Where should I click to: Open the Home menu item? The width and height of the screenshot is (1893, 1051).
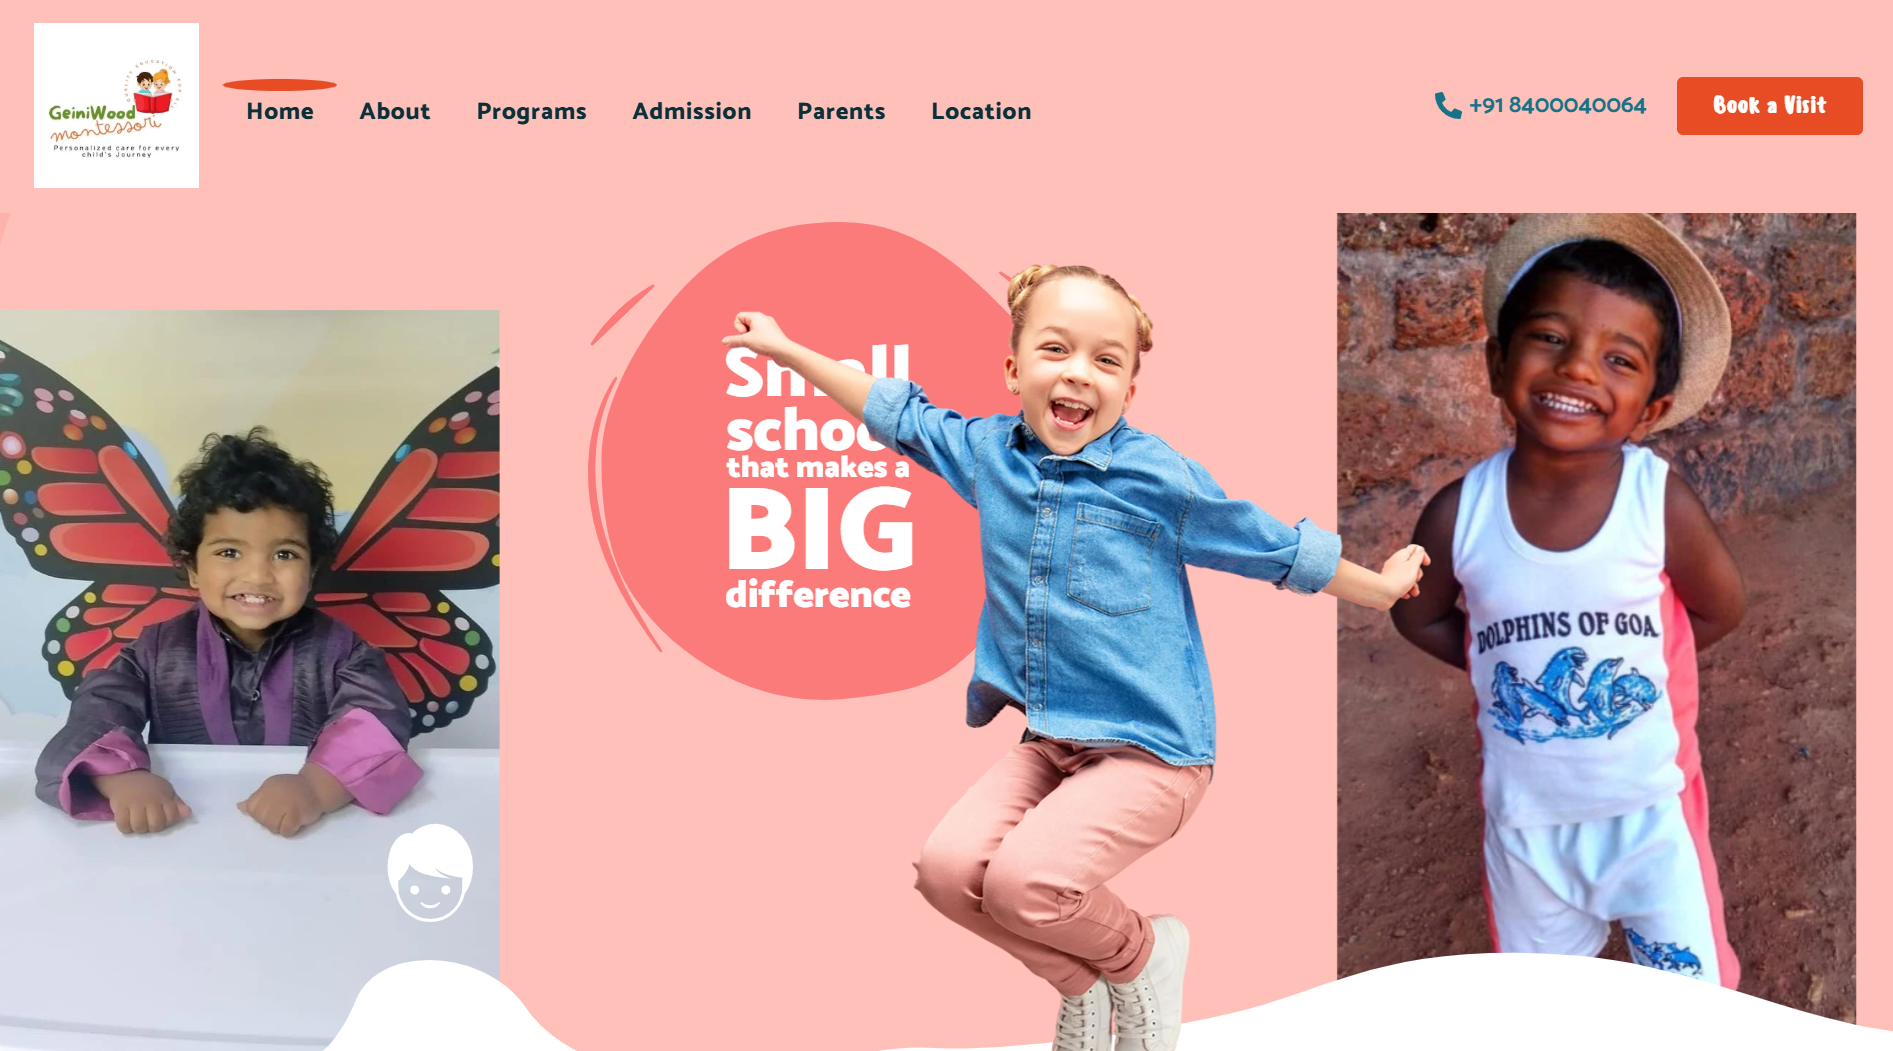point(280,111)
